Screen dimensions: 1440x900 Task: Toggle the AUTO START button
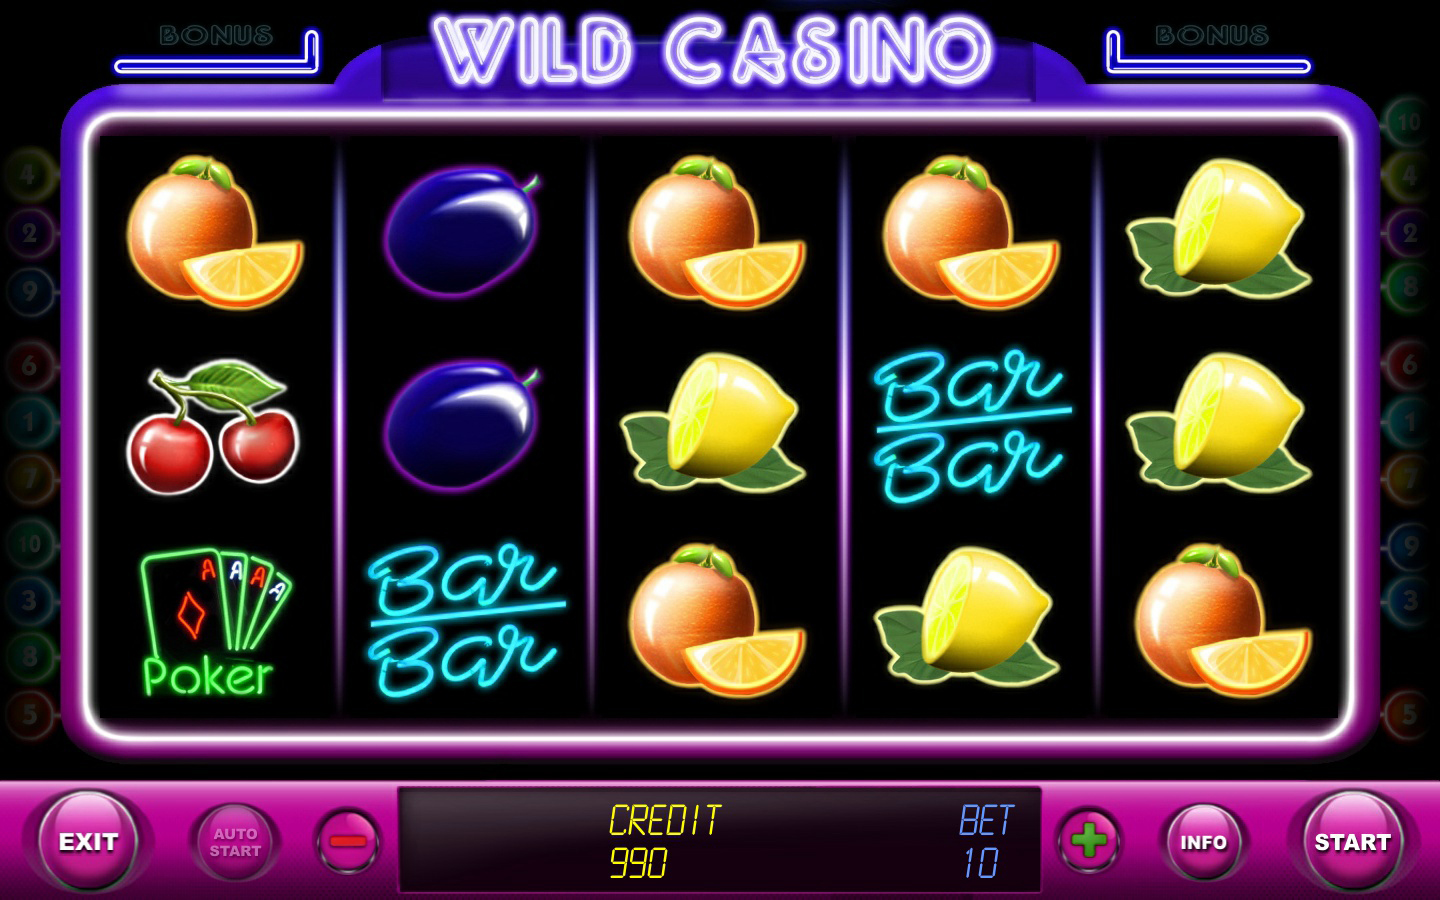point(235,842)
